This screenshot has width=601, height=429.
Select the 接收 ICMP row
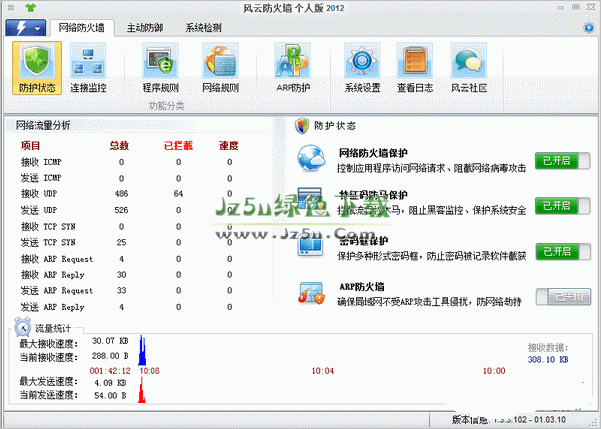(127, 162)
